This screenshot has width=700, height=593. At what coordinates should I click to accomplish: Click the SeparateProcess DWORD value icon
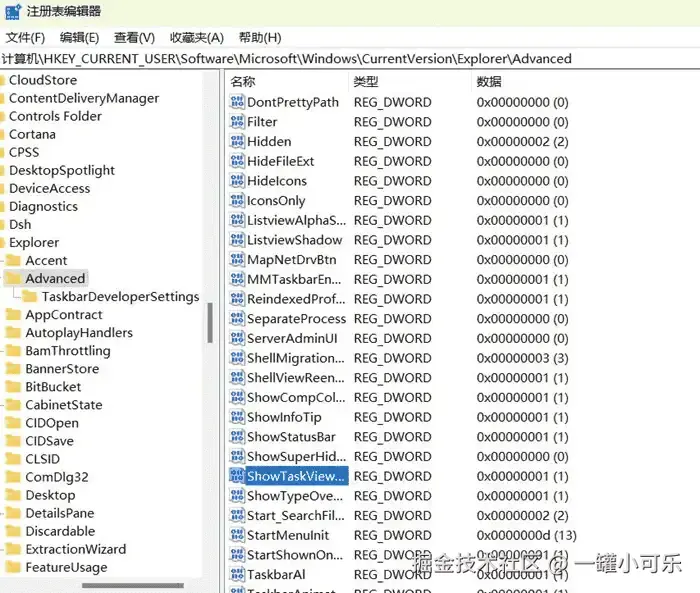[237, 318]
